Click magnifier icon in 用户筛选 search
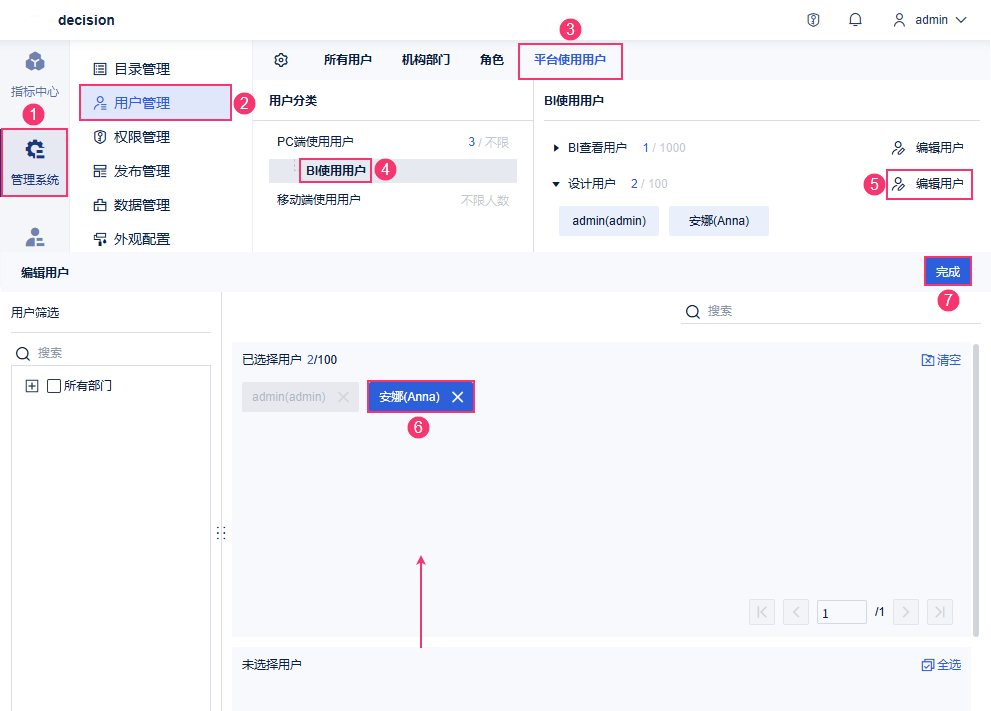This screenshot has height=711, width=991. coord(23,353)
